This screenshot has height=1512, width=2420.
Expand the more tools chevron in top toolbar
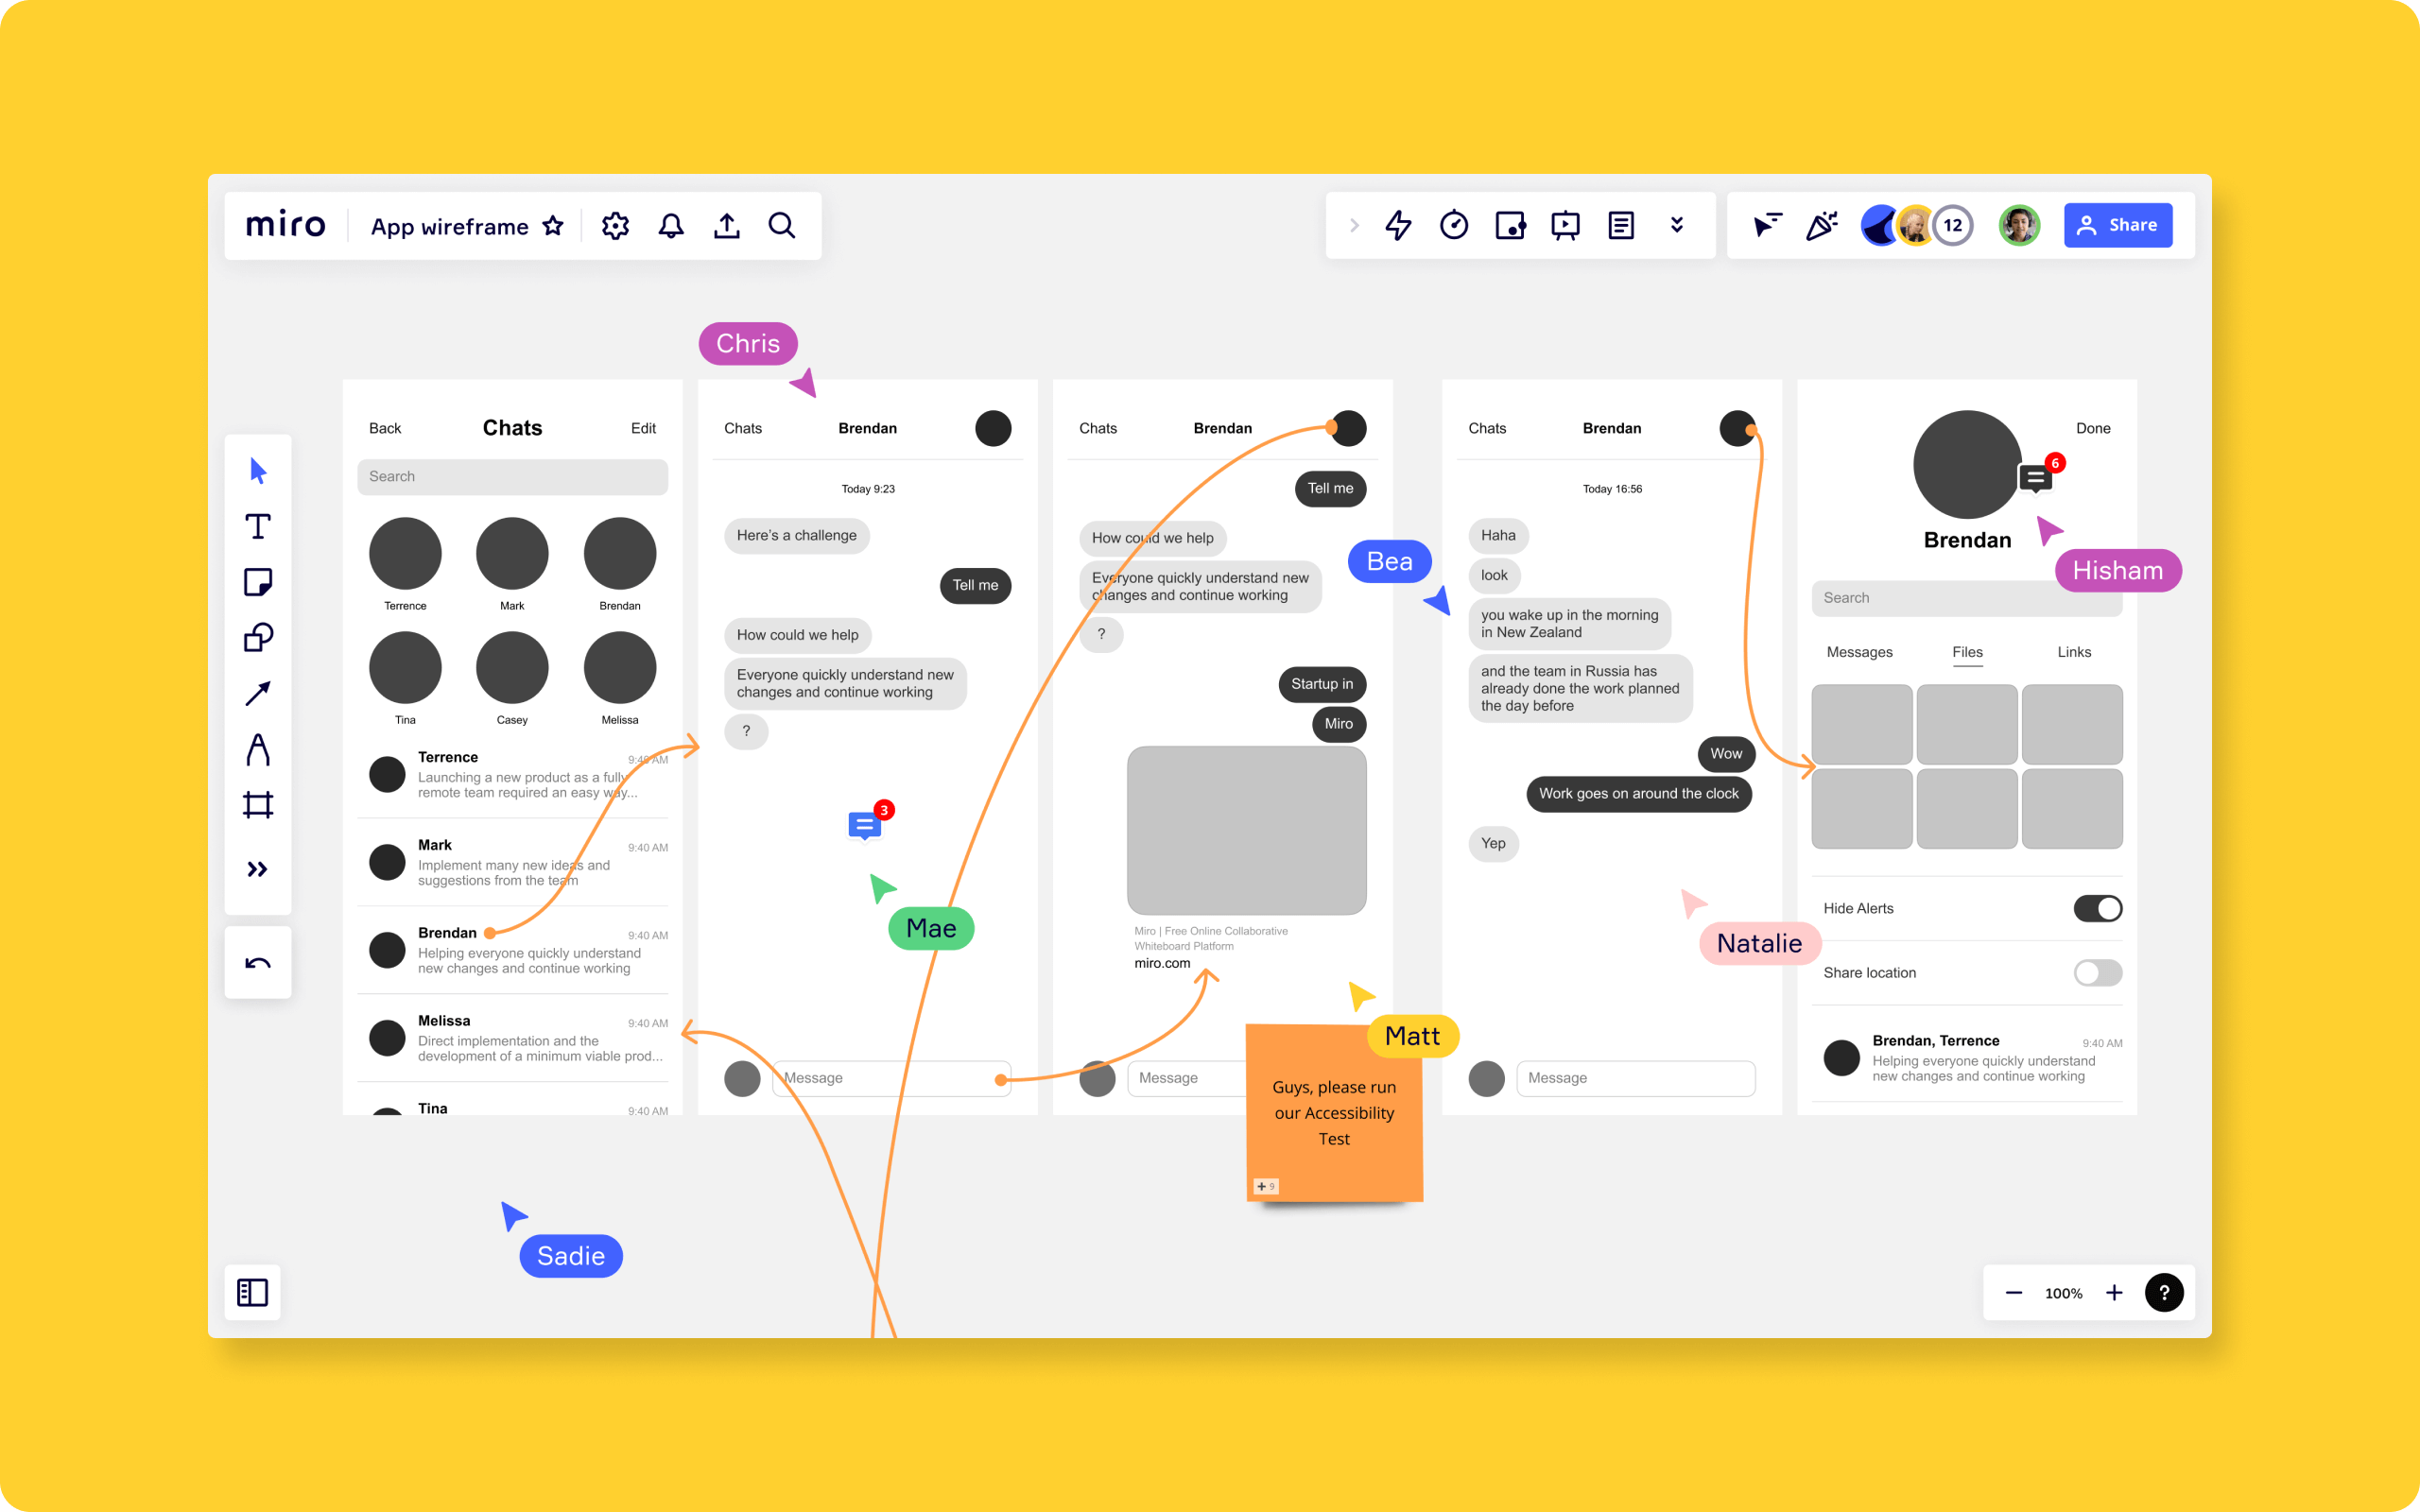[x=1678, y=225]
